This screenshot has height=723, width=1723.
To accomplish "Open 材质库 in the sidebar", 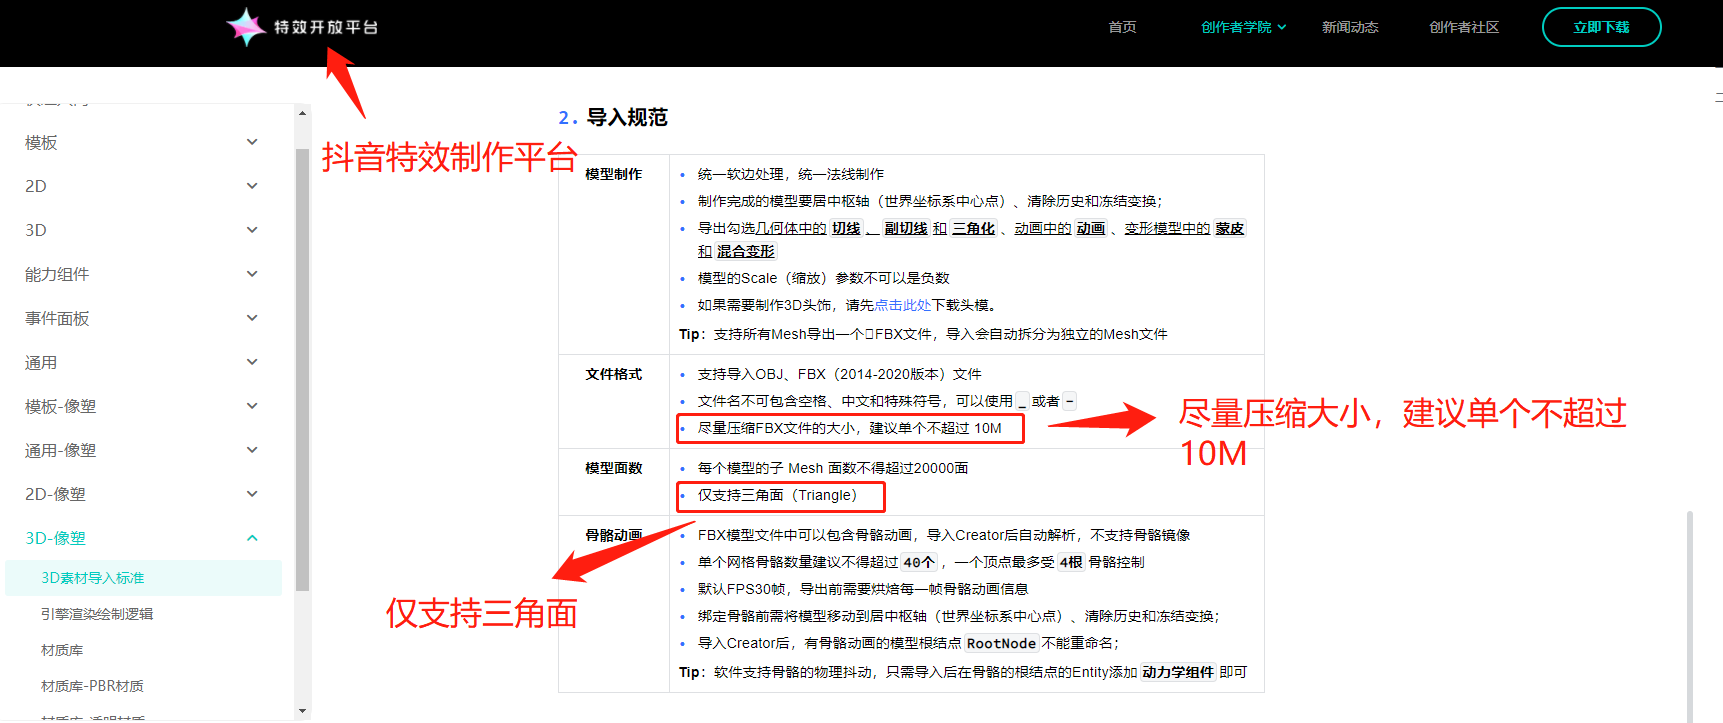I will click(x=62, y=650).
